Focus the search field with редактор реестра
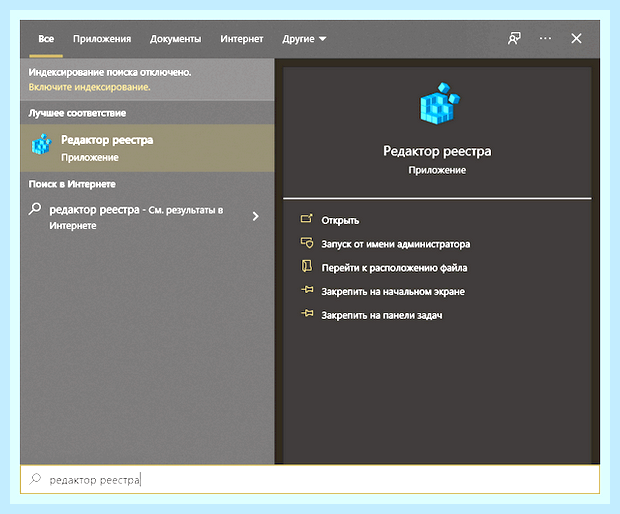This screenshot has width=620, height=514. click(x=310, y=480)
